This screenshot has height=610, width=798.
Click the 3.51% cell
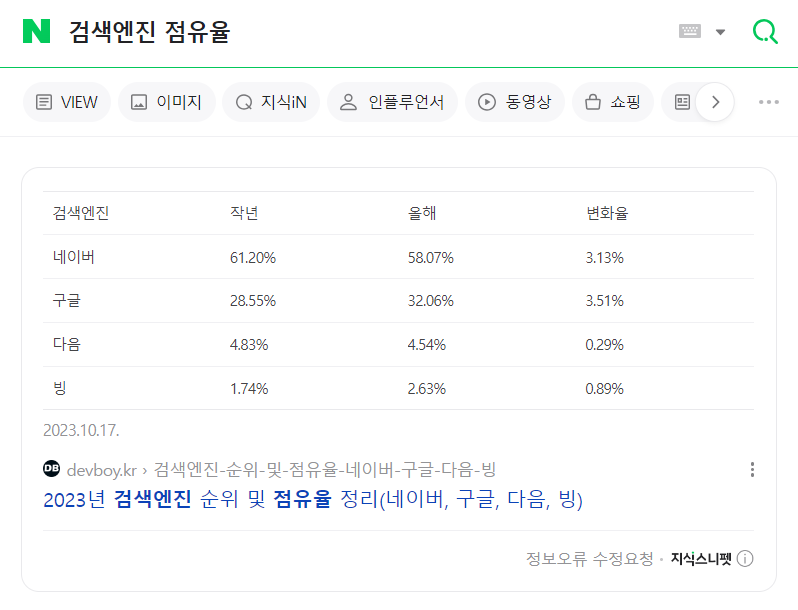[605, 301]
